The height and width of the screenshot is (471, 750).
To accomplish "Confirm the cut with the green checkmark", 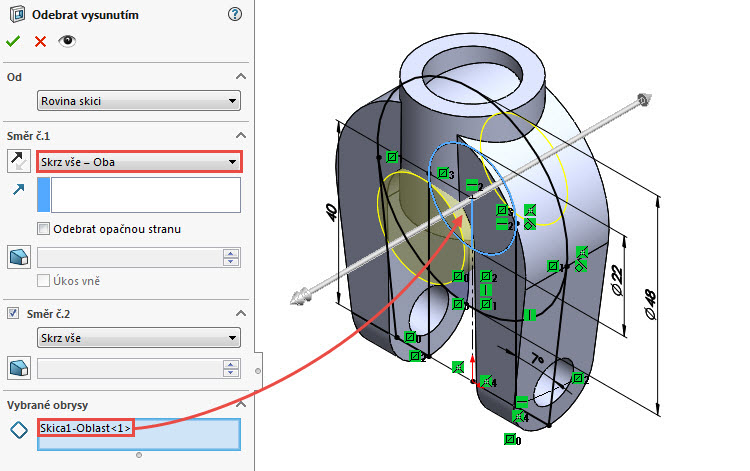I will click(13, 42).
